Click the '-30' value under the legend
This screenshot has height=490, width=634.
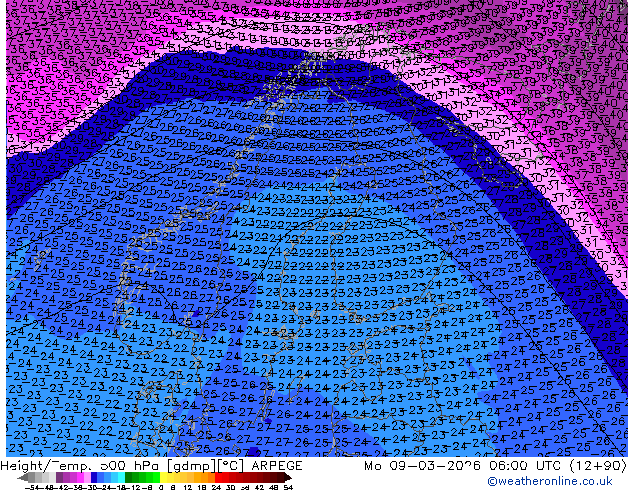[x=92, y=487]
